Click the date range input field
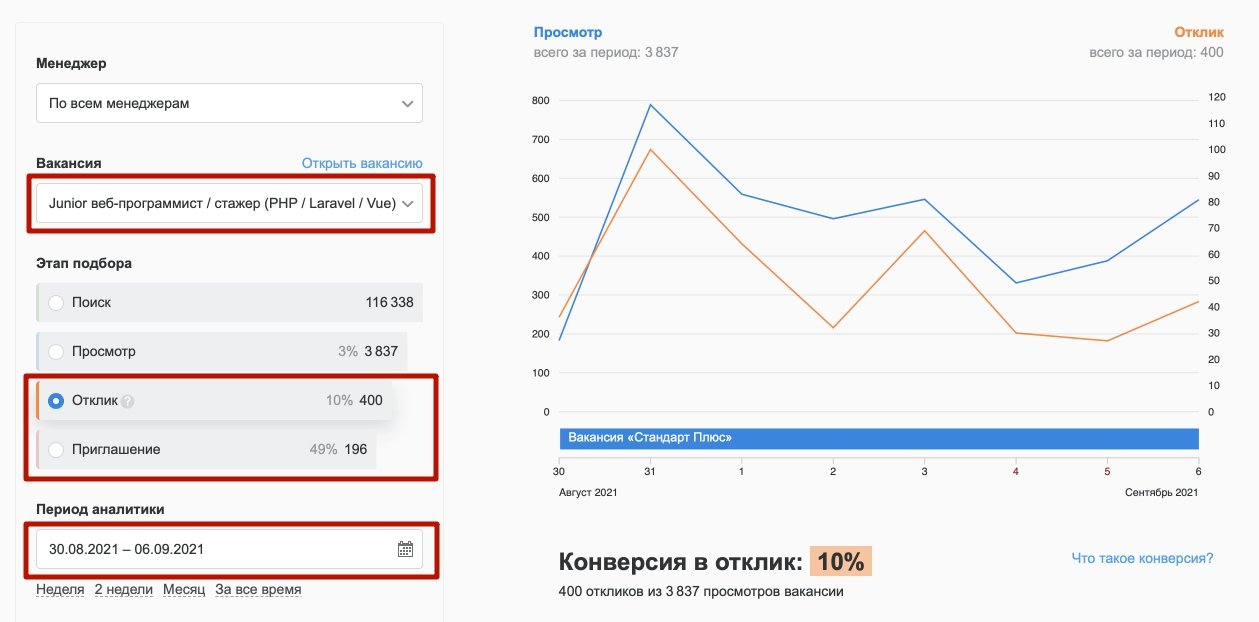The height and width of the screenshot is (622, 1259). pos(229,549)
